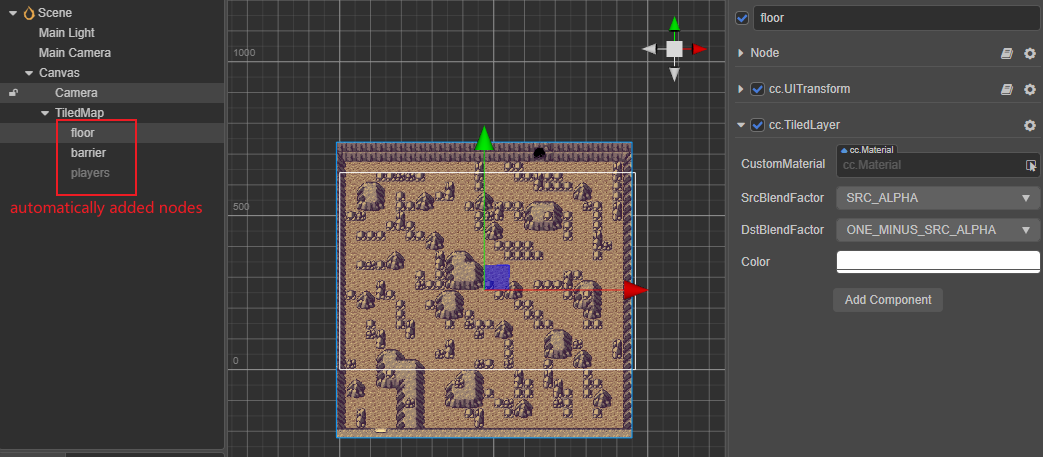Screen dimensions: 1043x457
Task: Open the Node section help documentation icon
Action: point(1007,53)
